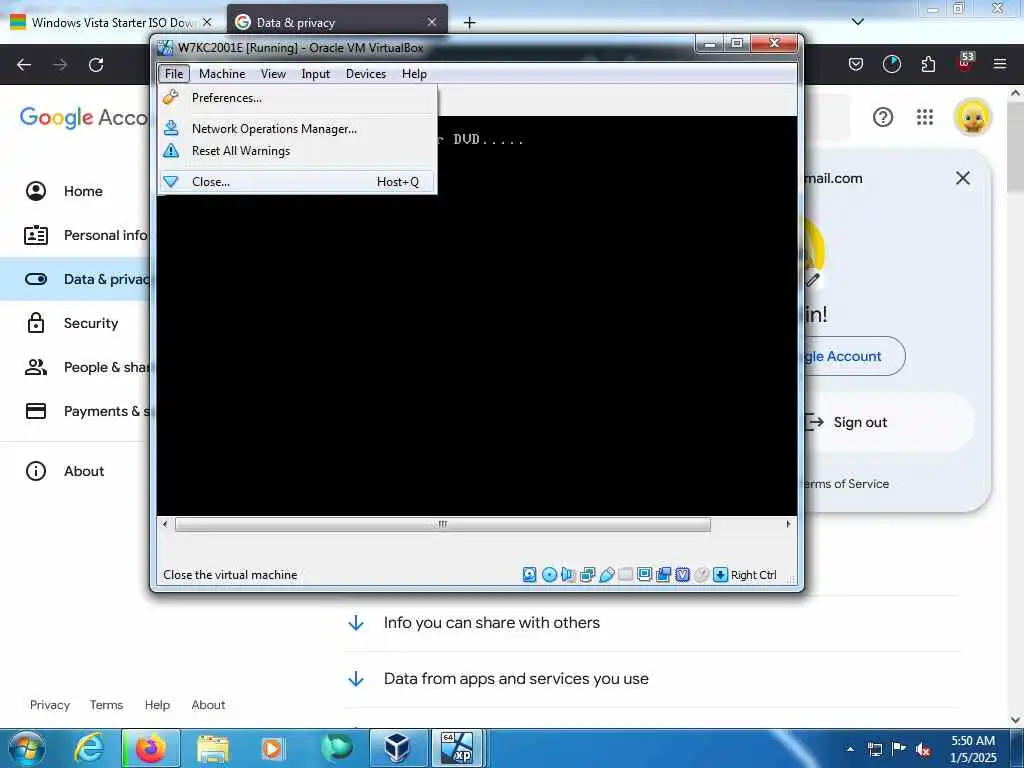The height and width of the screenshot is (768, 1024).
Task: Open Payments & subscriptions sidebar item
Action: pos(76,411)
